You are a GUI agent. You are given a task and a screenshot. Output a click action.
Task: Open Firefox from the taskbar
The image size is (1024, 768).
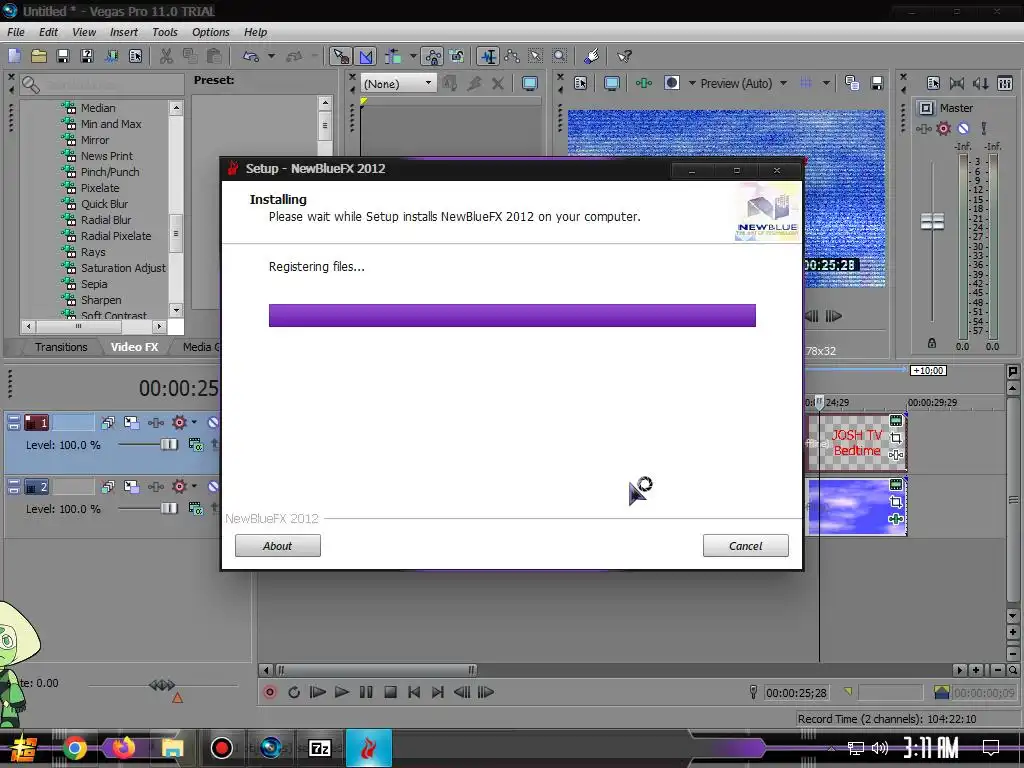(123, 748)
